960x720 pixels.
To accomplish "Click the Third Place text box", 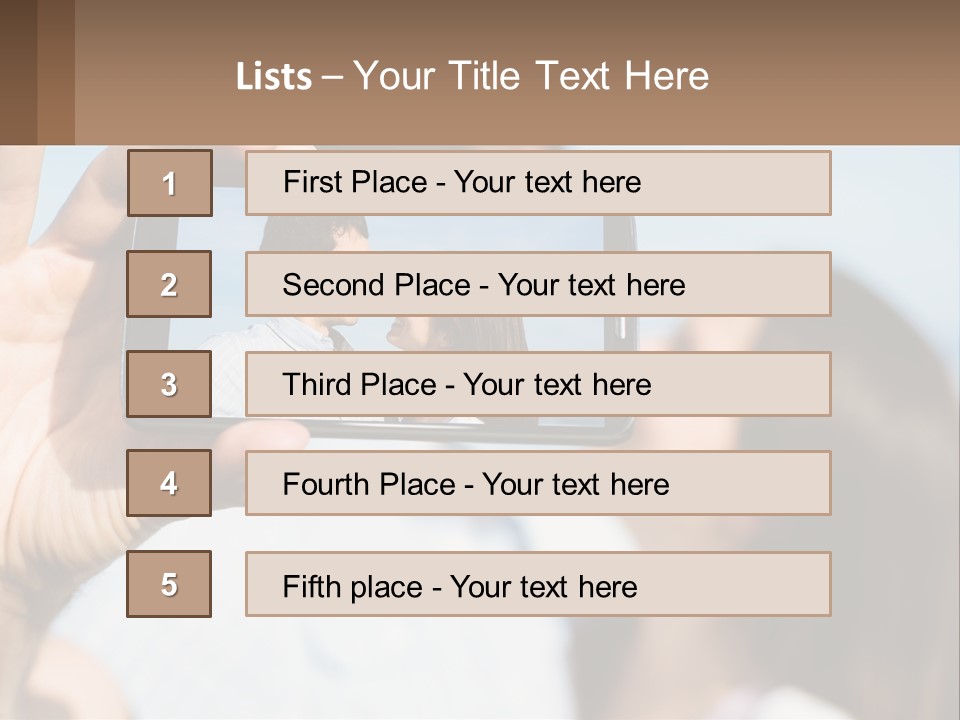I will click(x=538, y=384).
